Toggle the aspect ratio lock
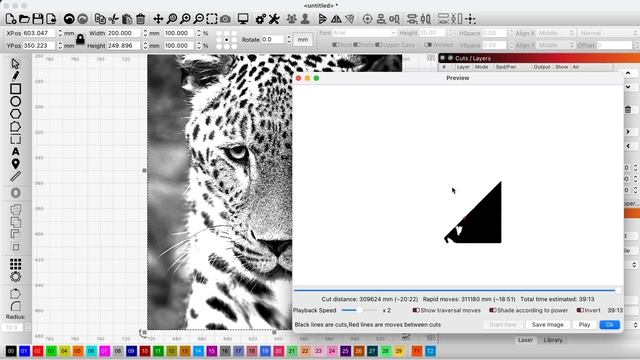 tap(80, 39)
